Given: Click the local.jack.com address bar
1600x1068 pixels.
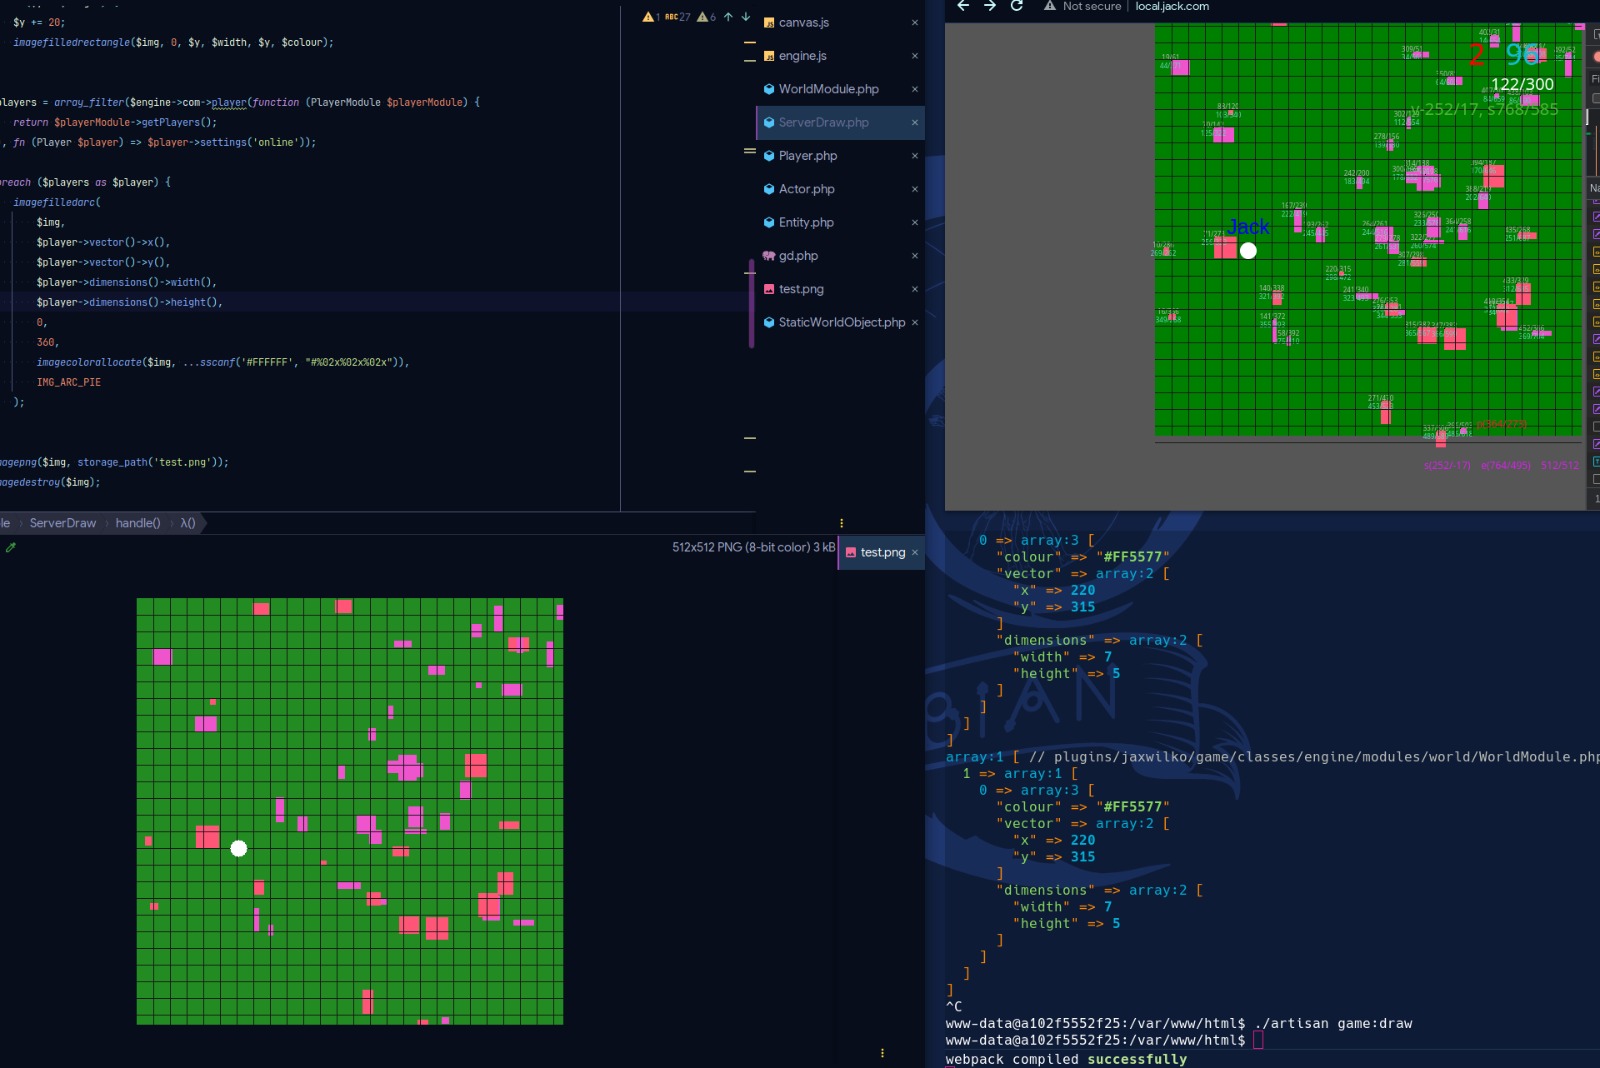Looking at the screenshot, I should click(1172, 6).
